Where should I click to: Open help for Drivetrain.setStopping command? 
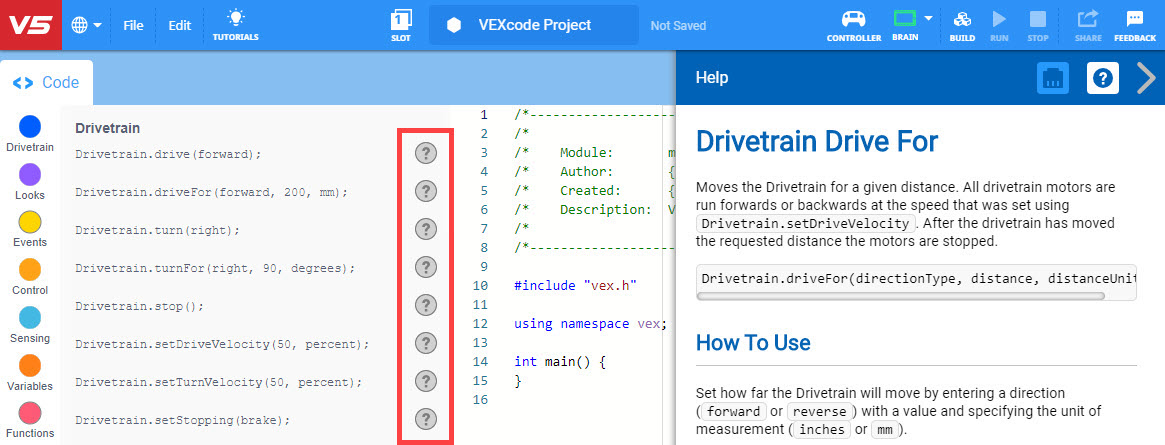426,419
